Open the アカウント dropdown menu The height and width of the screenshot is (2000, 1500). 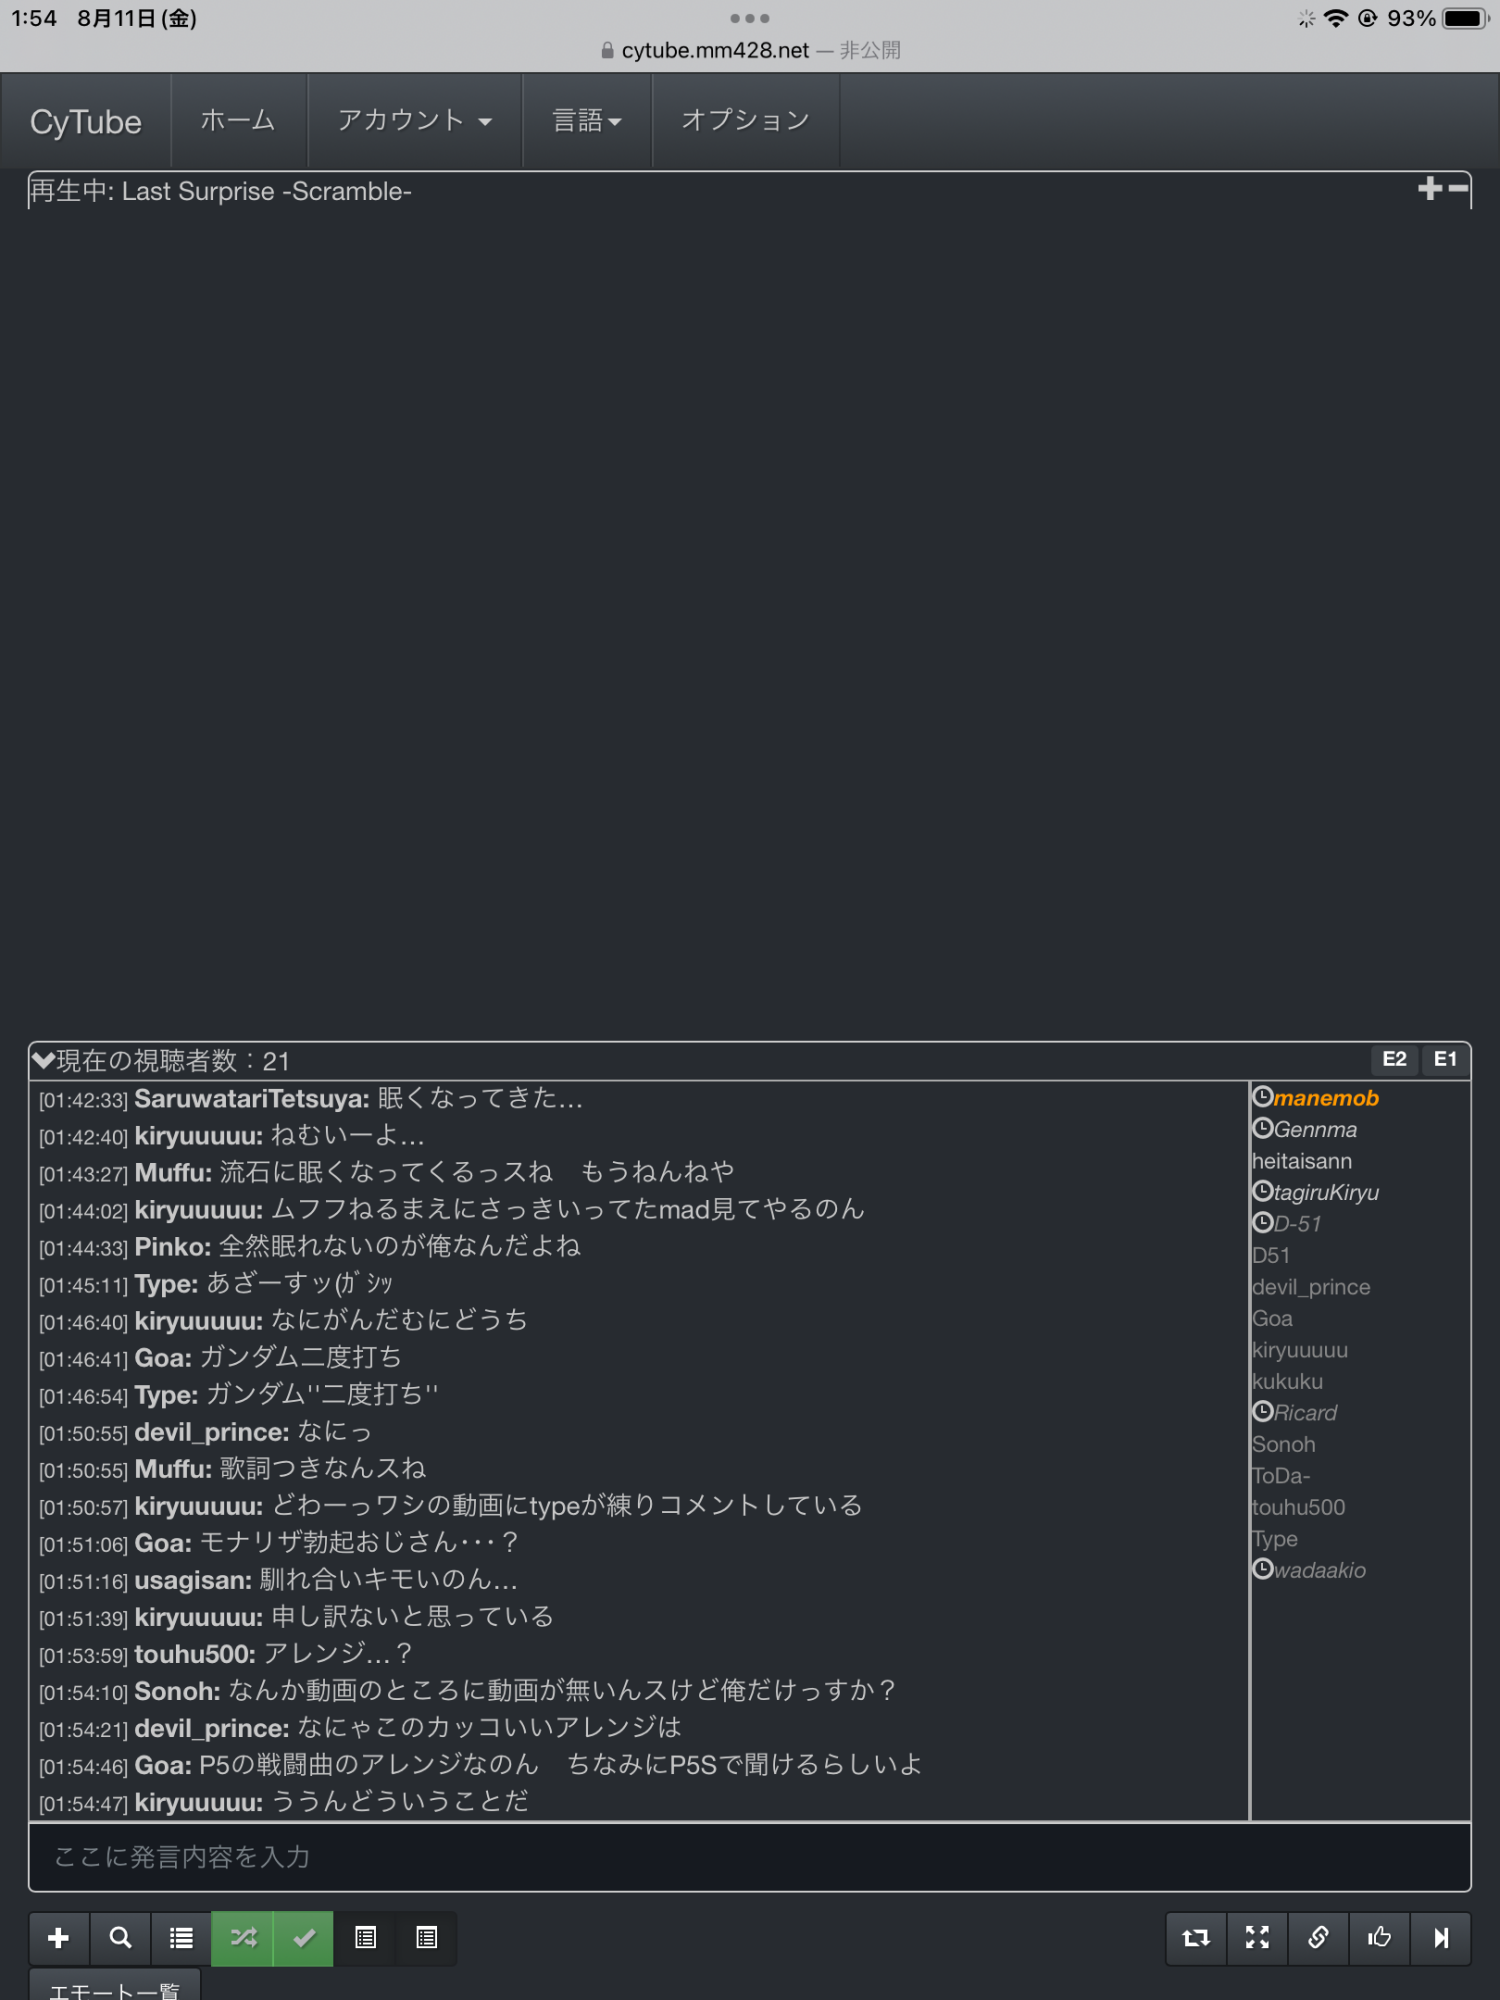coord(414,121)
